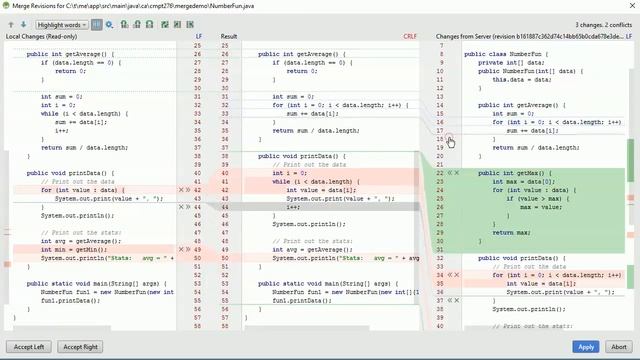Image resolution: width=640 pixels, height=360 pixels.
Task: Click the first green compare-contents icon
Action: coord(165,25)
